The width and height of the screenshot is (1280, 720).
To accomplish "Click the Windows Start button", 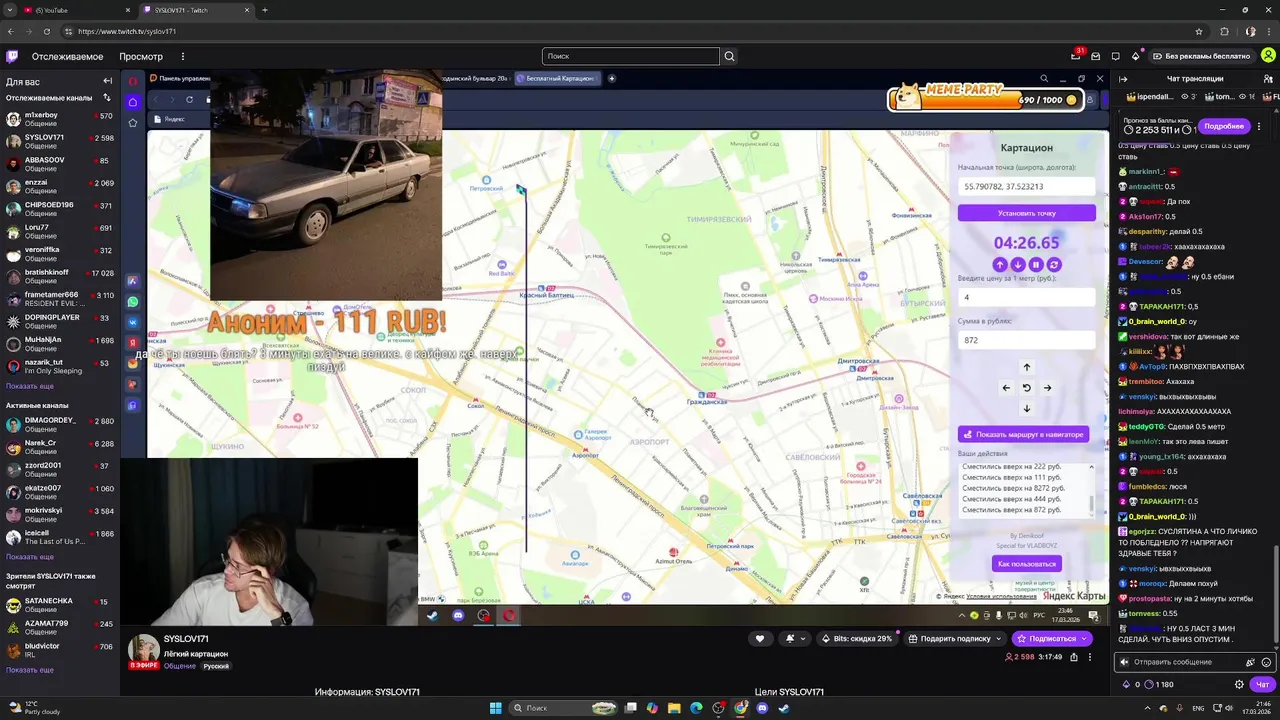I will click(495, 708).
